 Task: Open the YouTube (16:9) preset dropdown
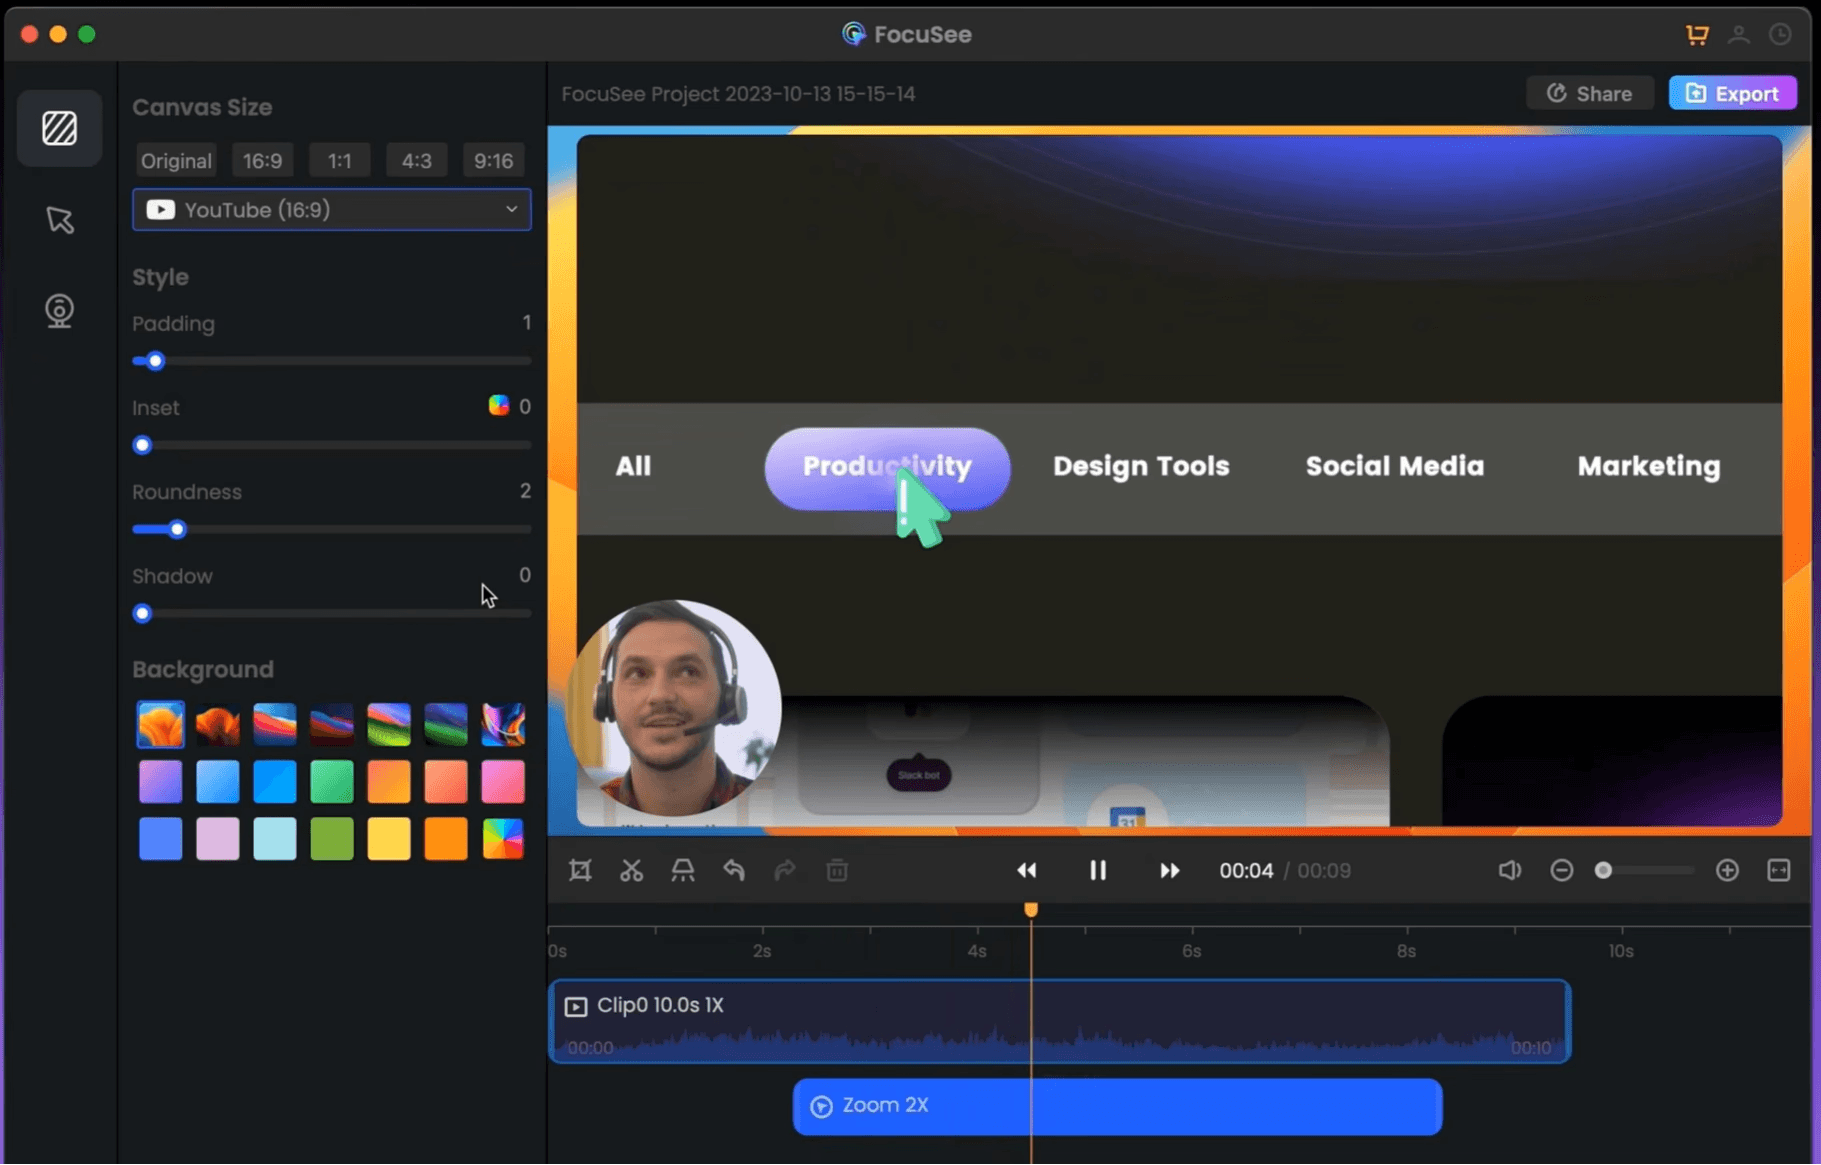[332, 210]
